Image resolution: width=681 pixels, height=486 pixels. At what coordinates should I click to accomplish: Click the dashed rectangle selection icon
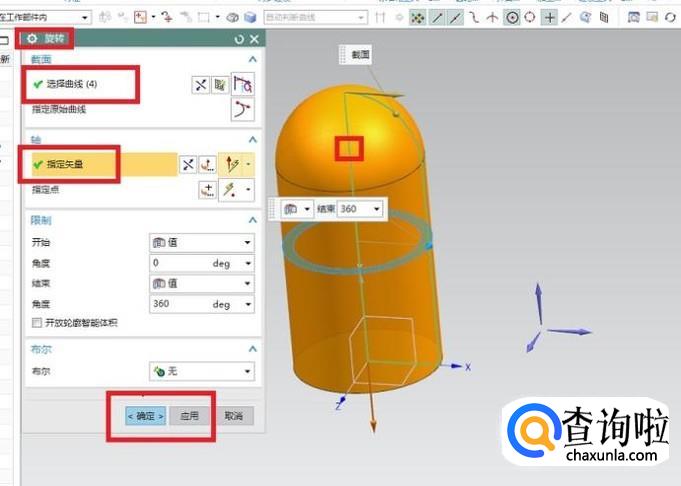203,17
